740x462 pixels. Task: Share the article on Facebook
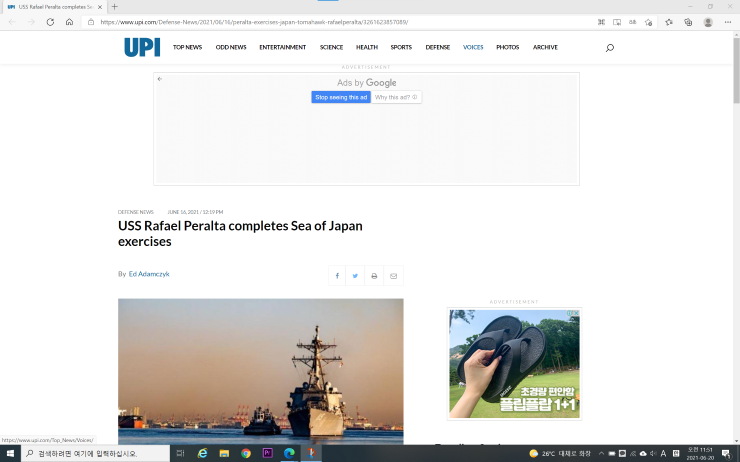337,276
